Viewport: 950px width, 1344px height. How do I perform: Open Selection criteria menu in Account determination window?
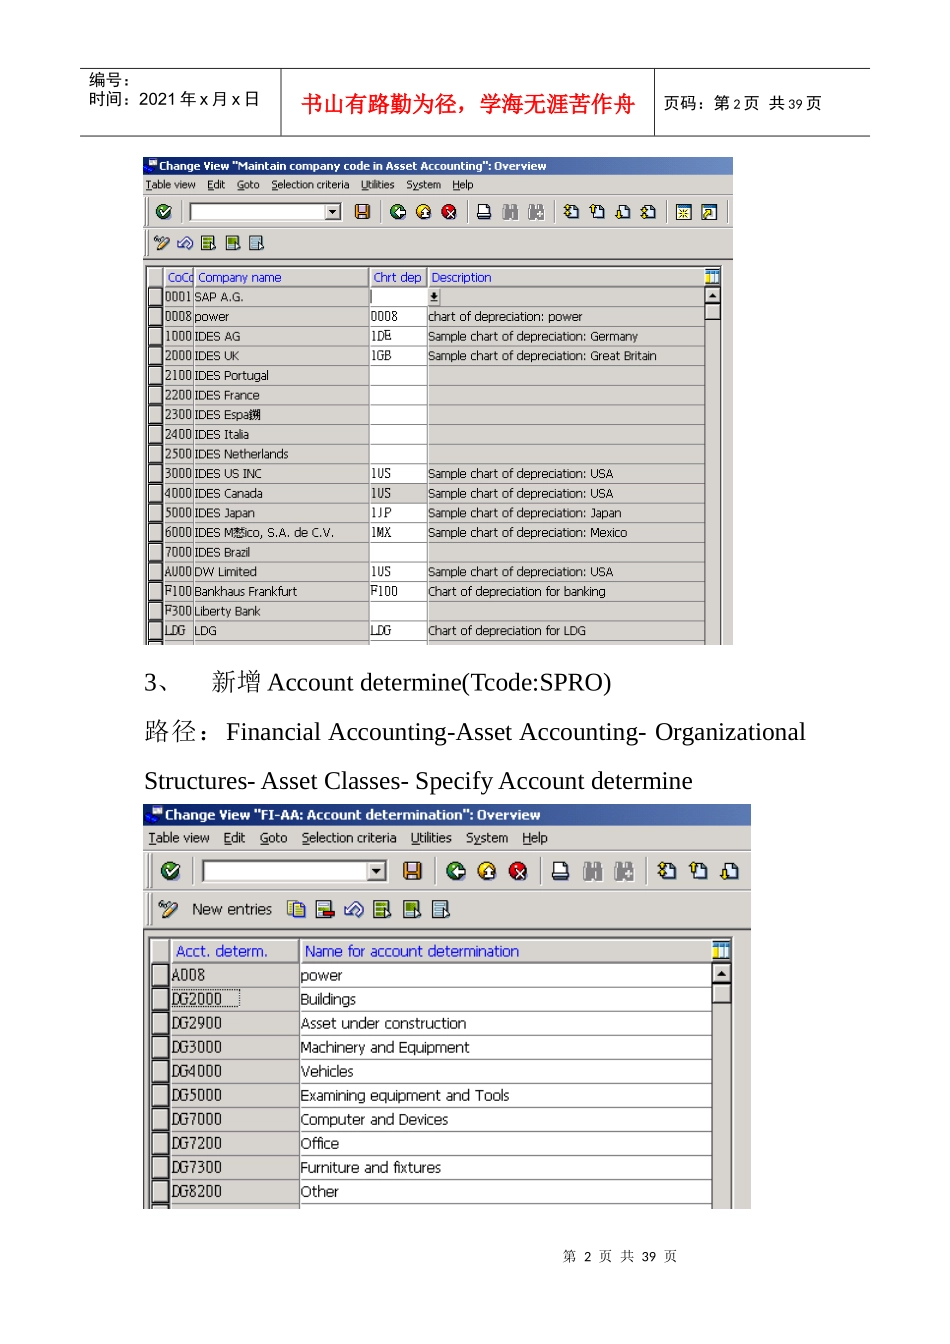tap(349, 838)
